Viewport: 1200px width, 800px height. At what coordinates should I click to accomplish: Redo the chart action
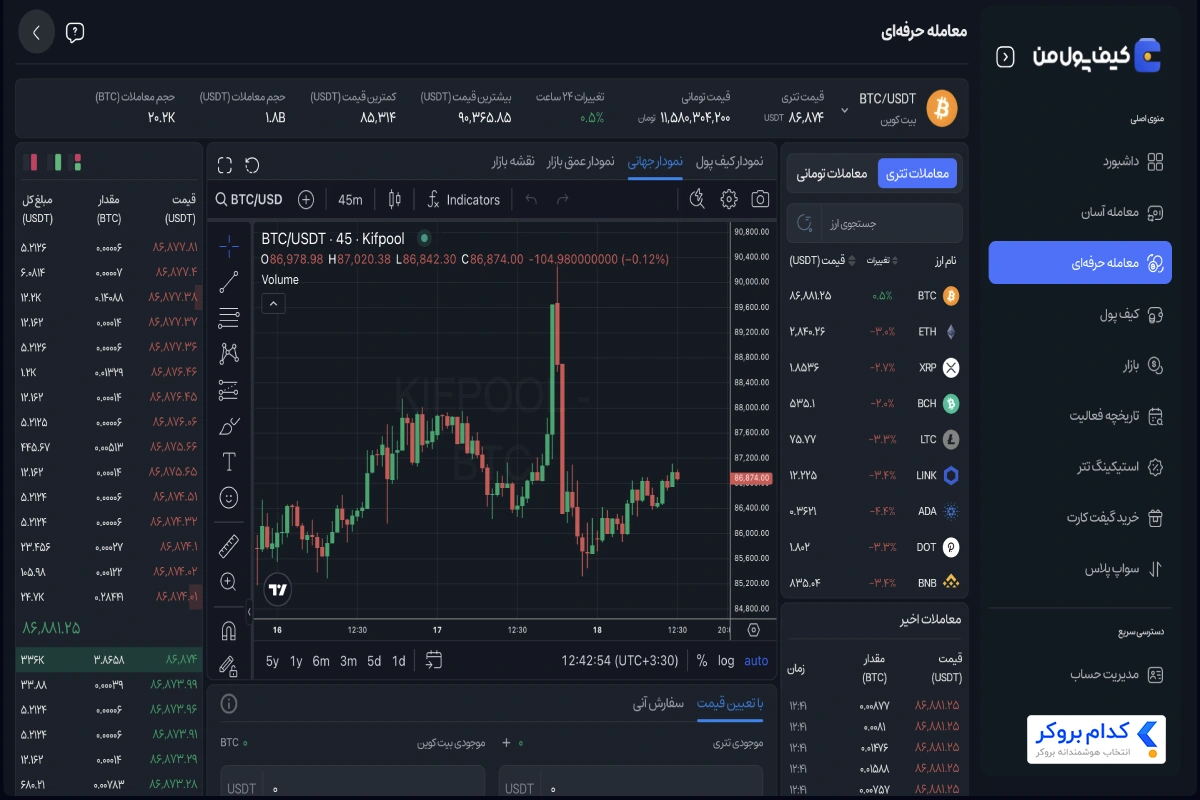[x=562, y=200]
